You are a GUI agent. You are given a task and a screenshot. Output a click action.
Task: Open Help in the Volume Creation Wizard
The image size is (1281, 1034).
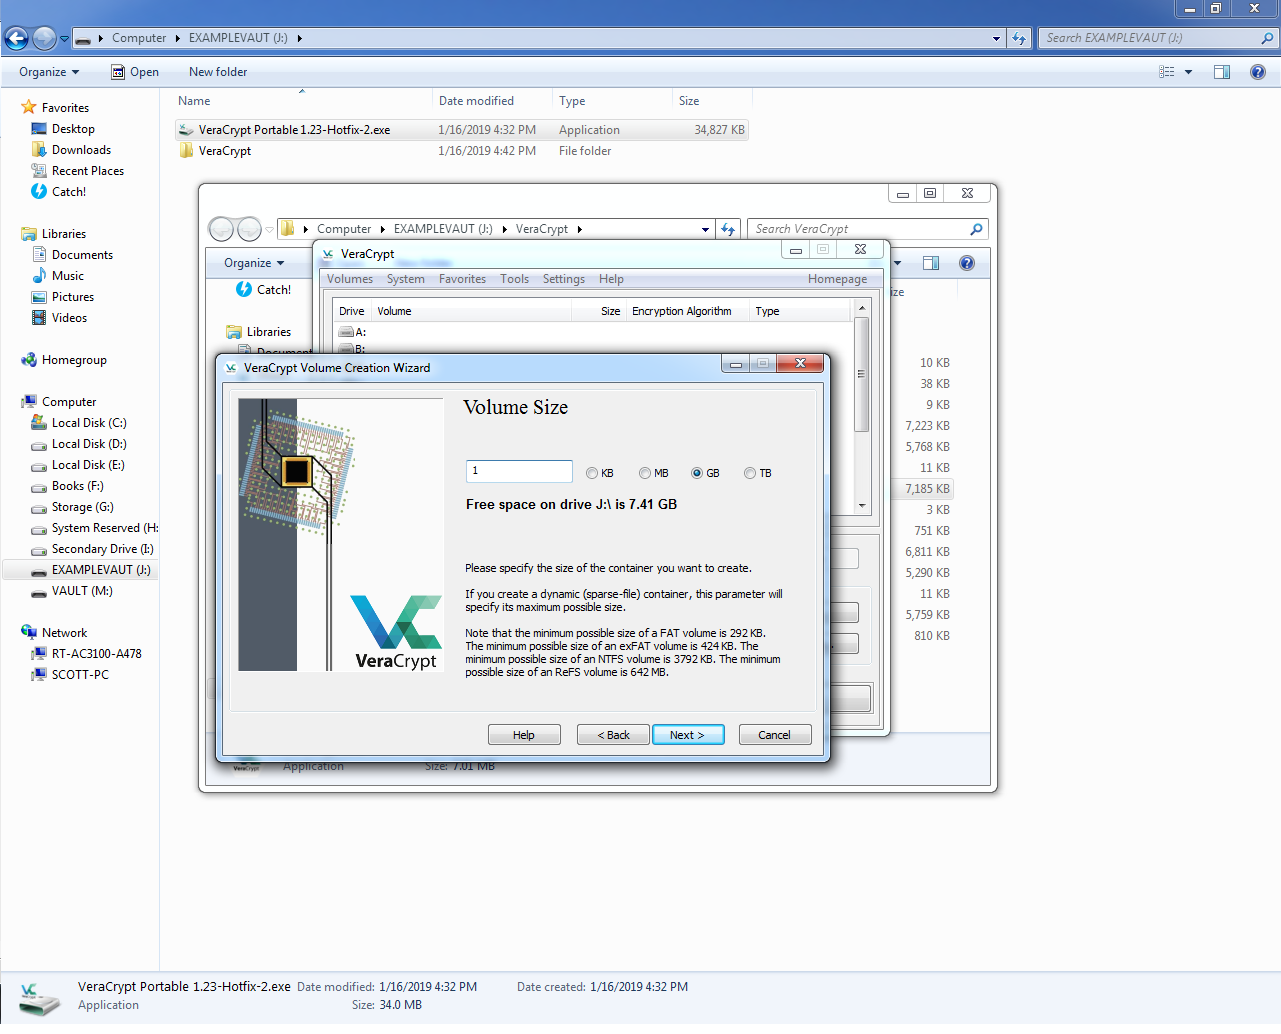tap(524, 735)
